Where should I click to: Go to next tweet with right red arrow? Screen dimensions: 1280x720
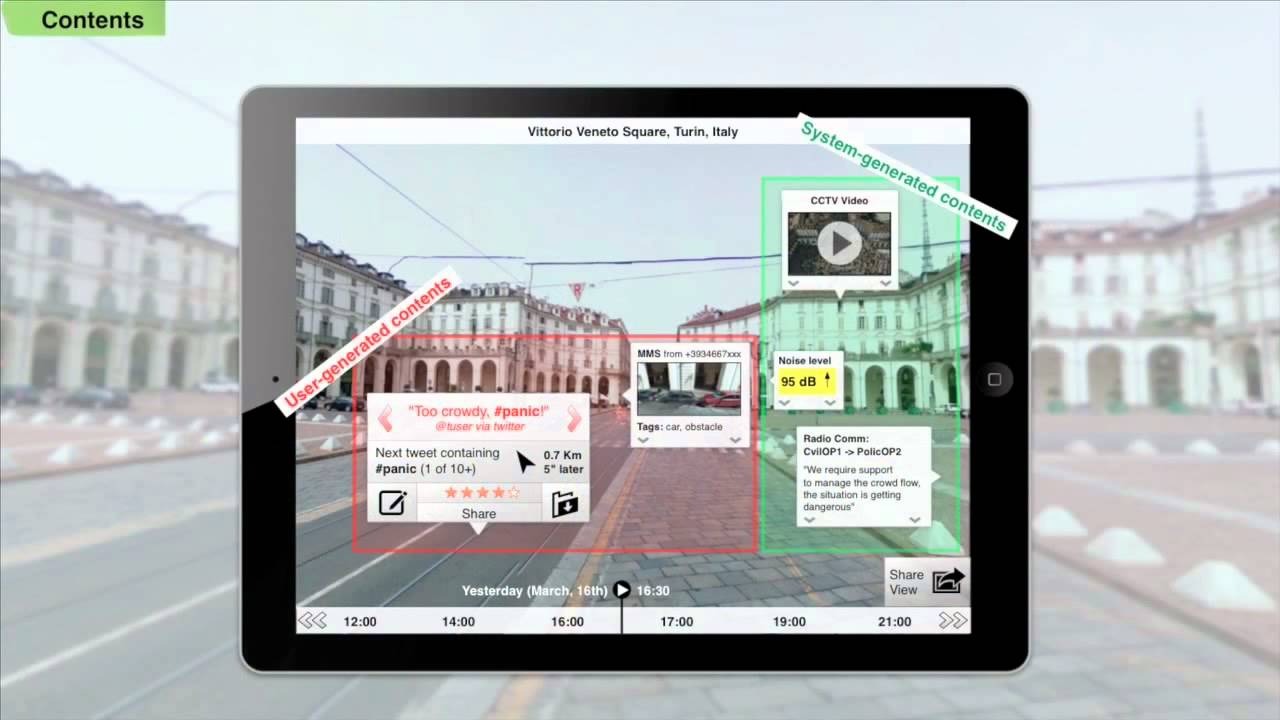(x=574, y=418)
